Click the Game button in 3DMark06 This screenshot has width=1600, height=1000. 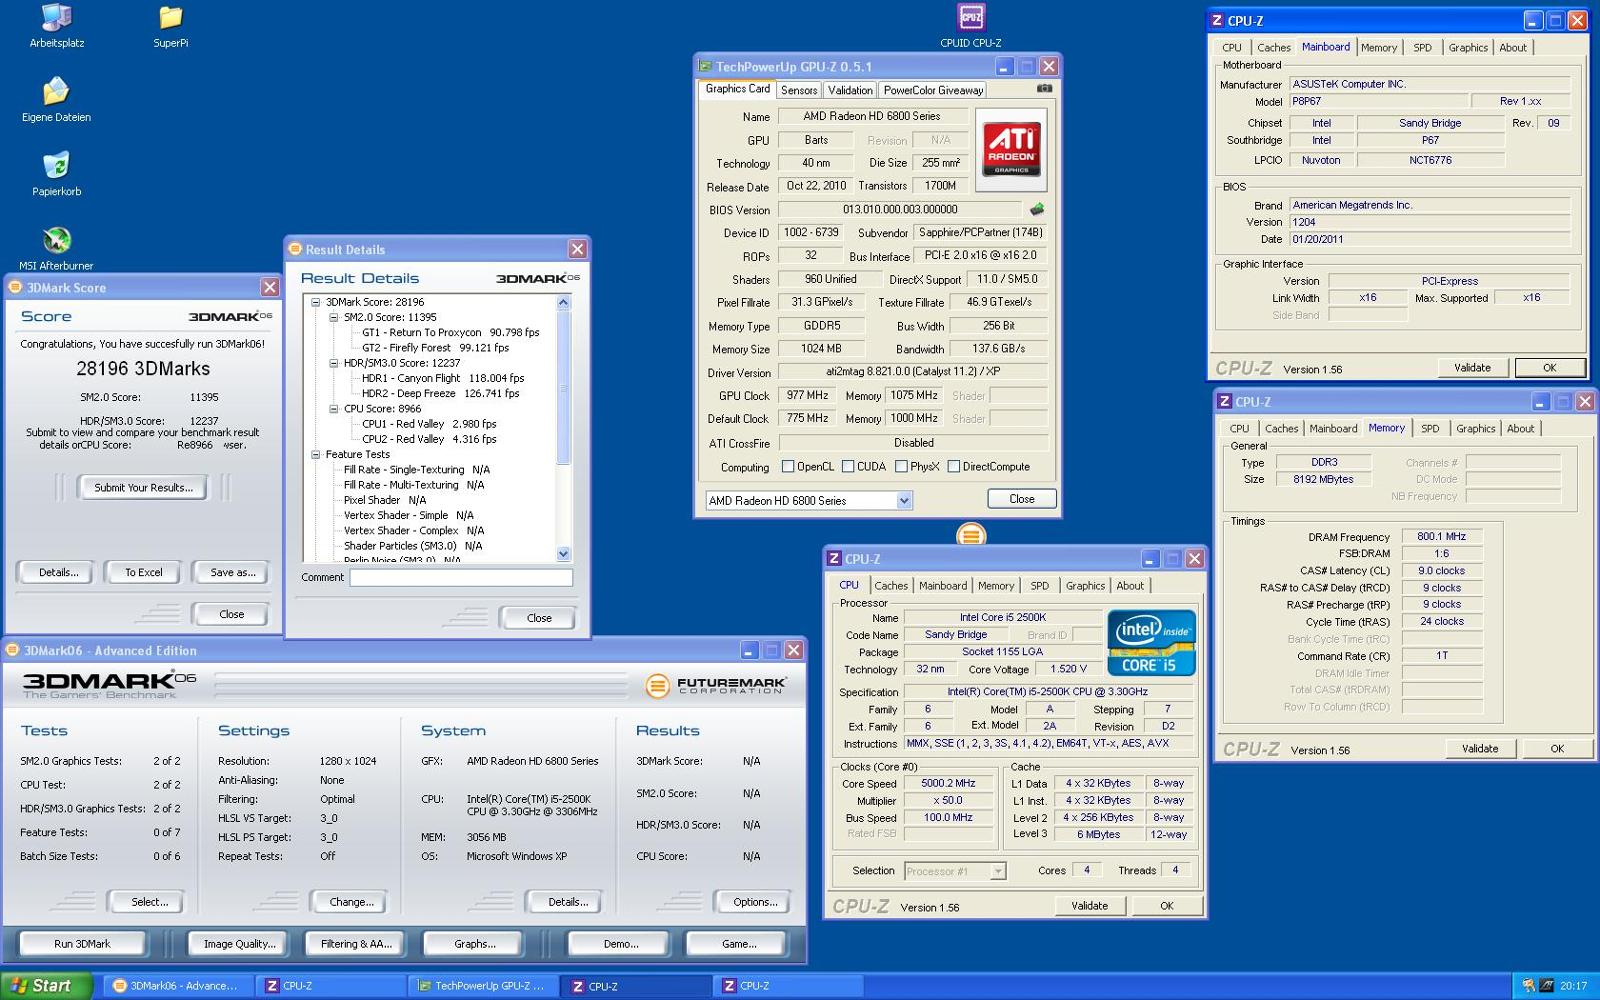(739, 944)
